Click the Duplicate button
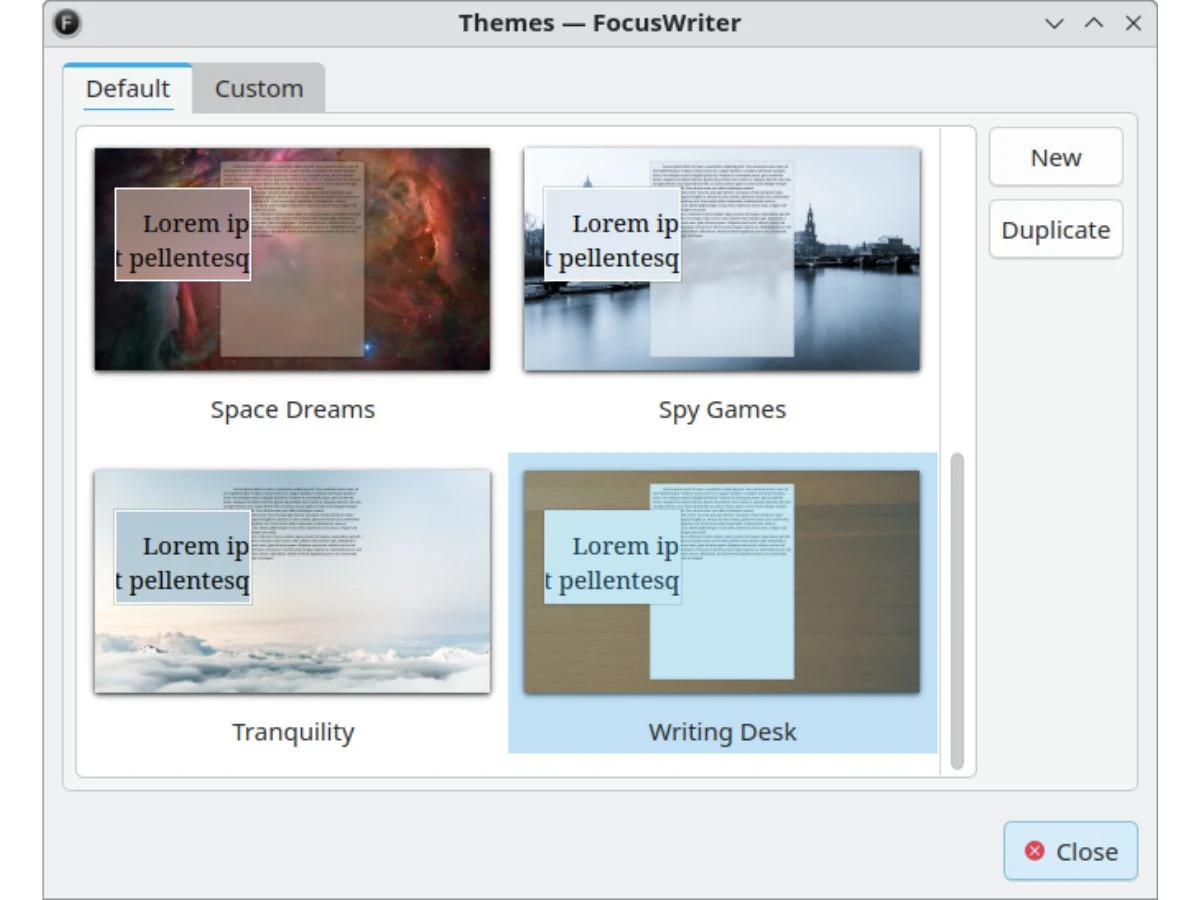Screen dimensions: 1200x900 click(x=1056, y=230)
